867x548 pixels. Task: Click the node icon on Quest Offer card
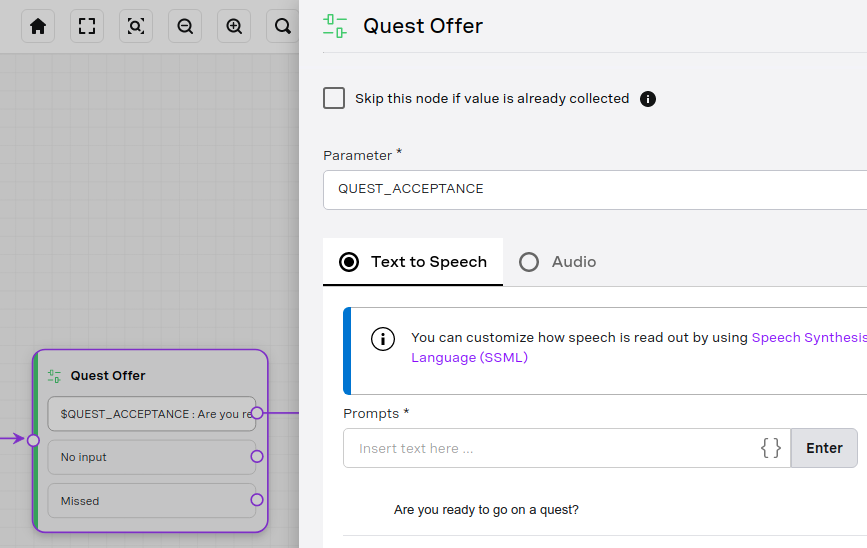(x=54, y=376)
